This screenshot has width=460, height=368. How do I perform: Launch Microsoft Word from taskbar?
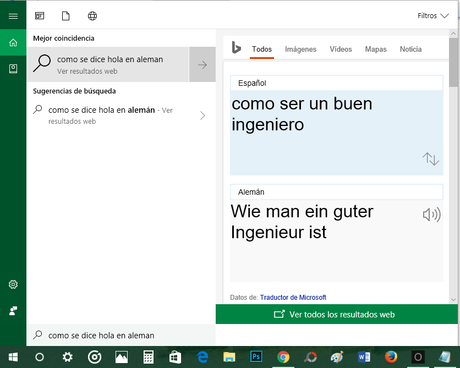(x=364, y=357)
